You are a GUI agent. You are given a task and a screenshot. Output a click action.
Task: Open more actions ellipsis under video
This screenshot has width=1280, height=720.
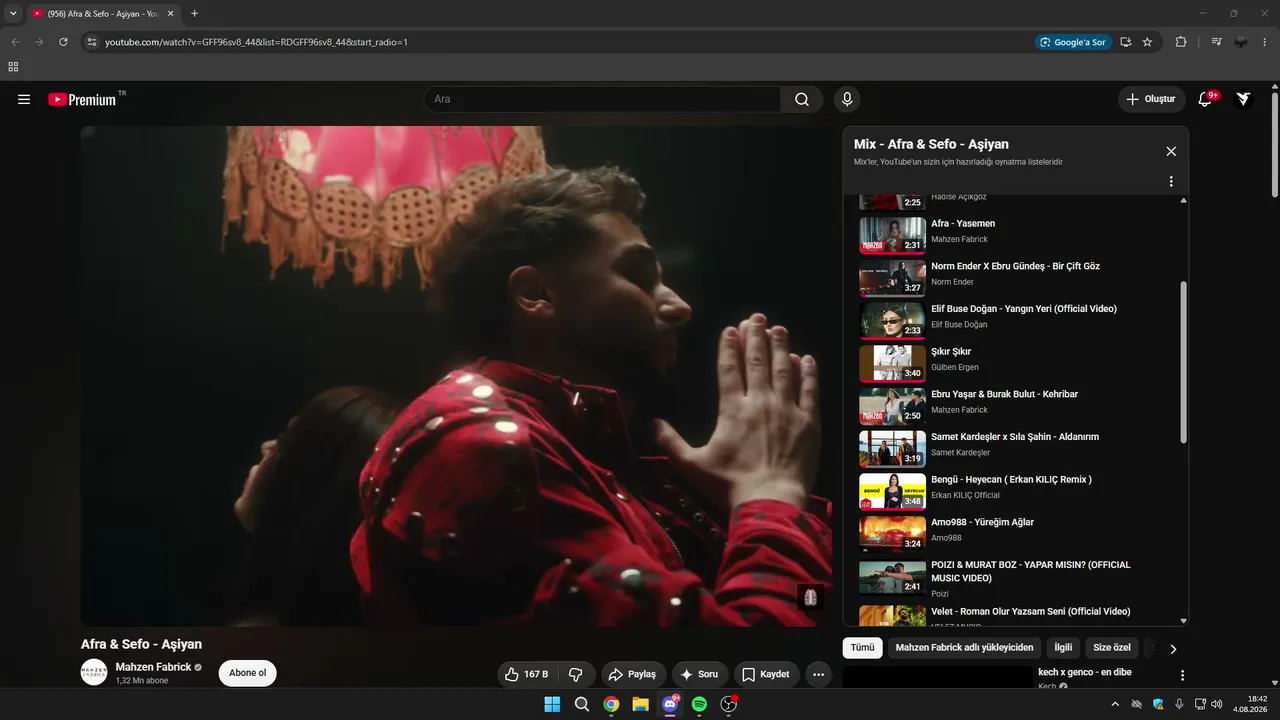(818, 674)
